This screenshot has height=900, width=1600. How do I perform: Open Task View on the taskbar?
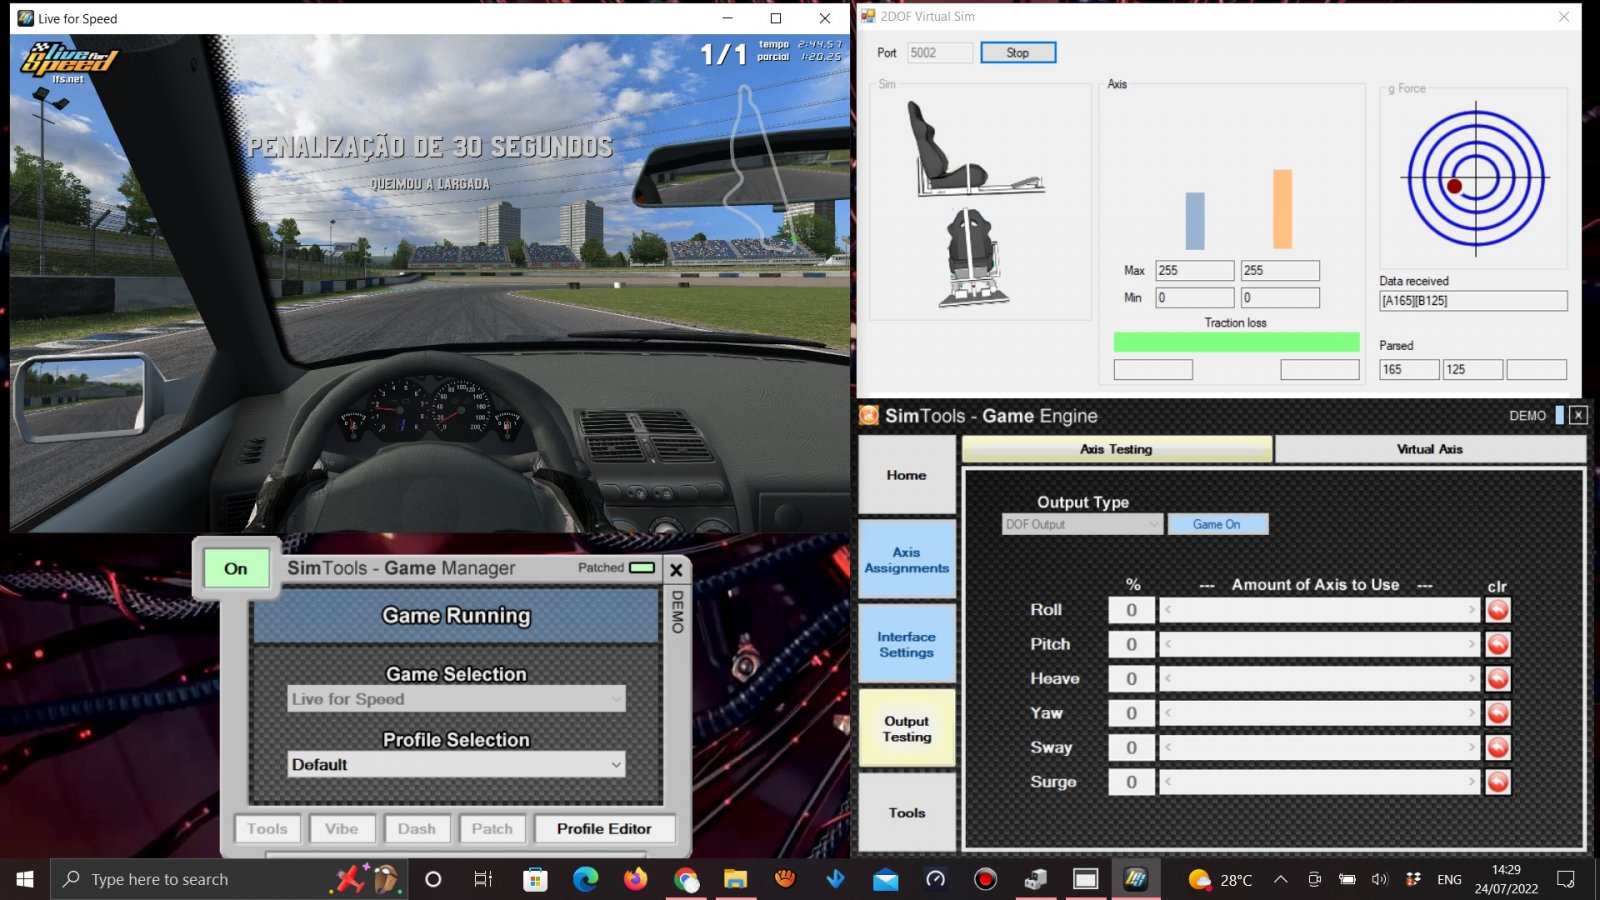[483, 879]
